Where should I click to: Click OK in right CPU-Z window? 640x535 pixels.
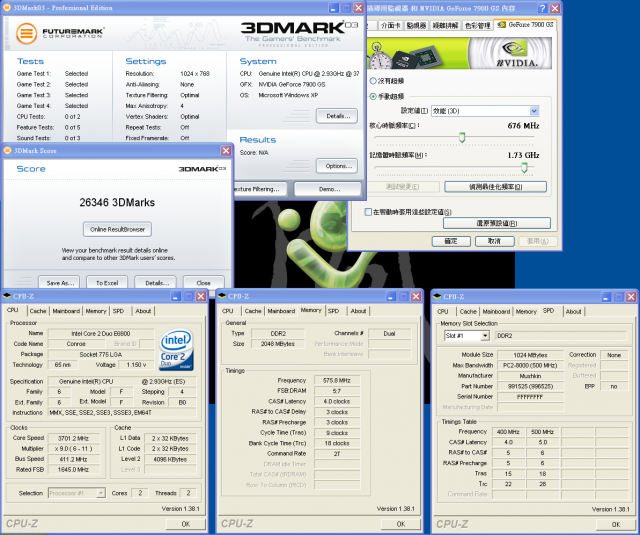click(x=616, y=524)
